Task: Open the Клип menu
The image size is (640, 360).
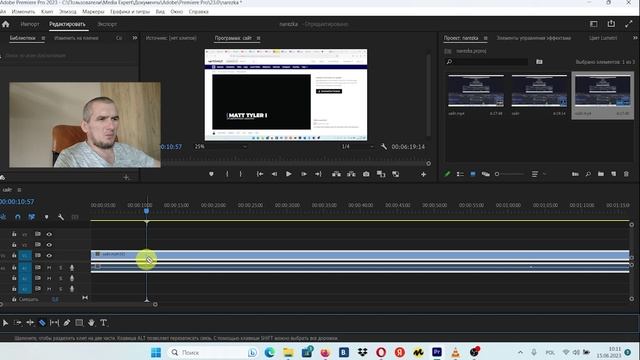Action: [47, 12]
